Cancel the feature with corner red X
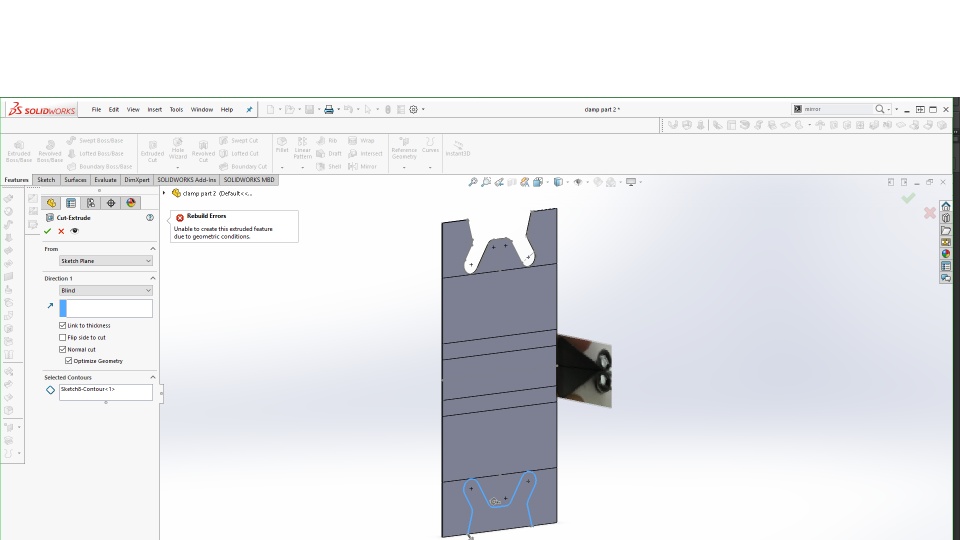Viewport: 960px width, 540px height. coord(930,212)
